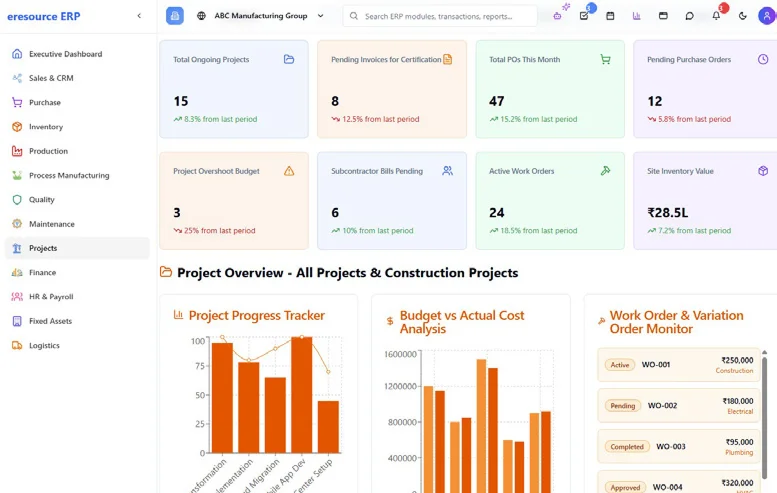Open the user profile avatar
The height and width of the screenshot is (493, 777).
point(769,16)
